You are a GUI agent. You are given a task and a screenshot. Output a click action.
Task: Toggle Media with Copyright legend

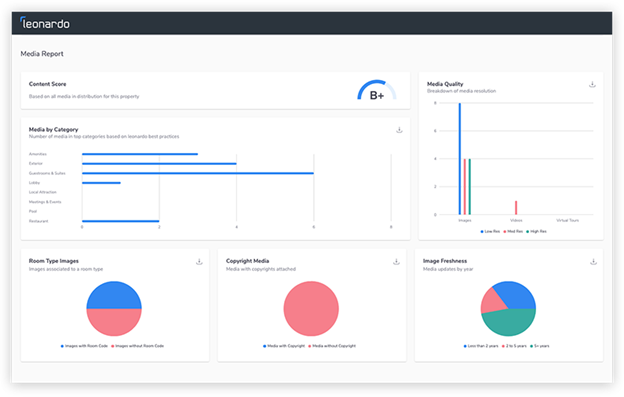(284, 346)
